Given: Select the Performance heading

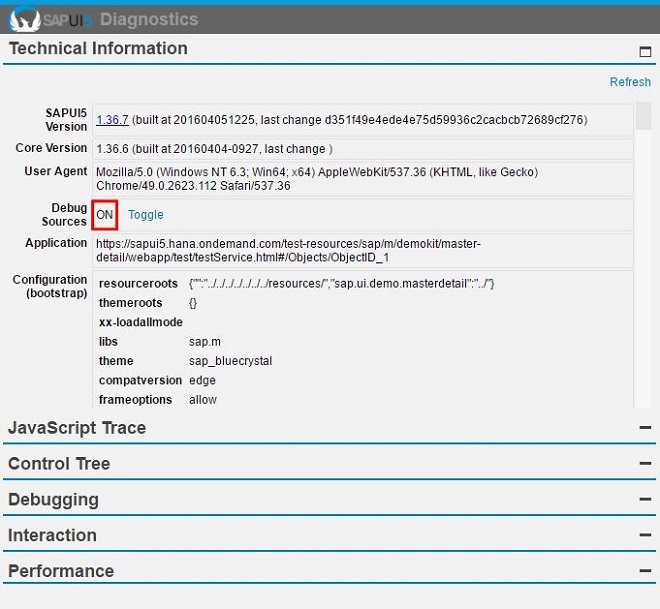Looking at the screenshot, I should (61, 571).
